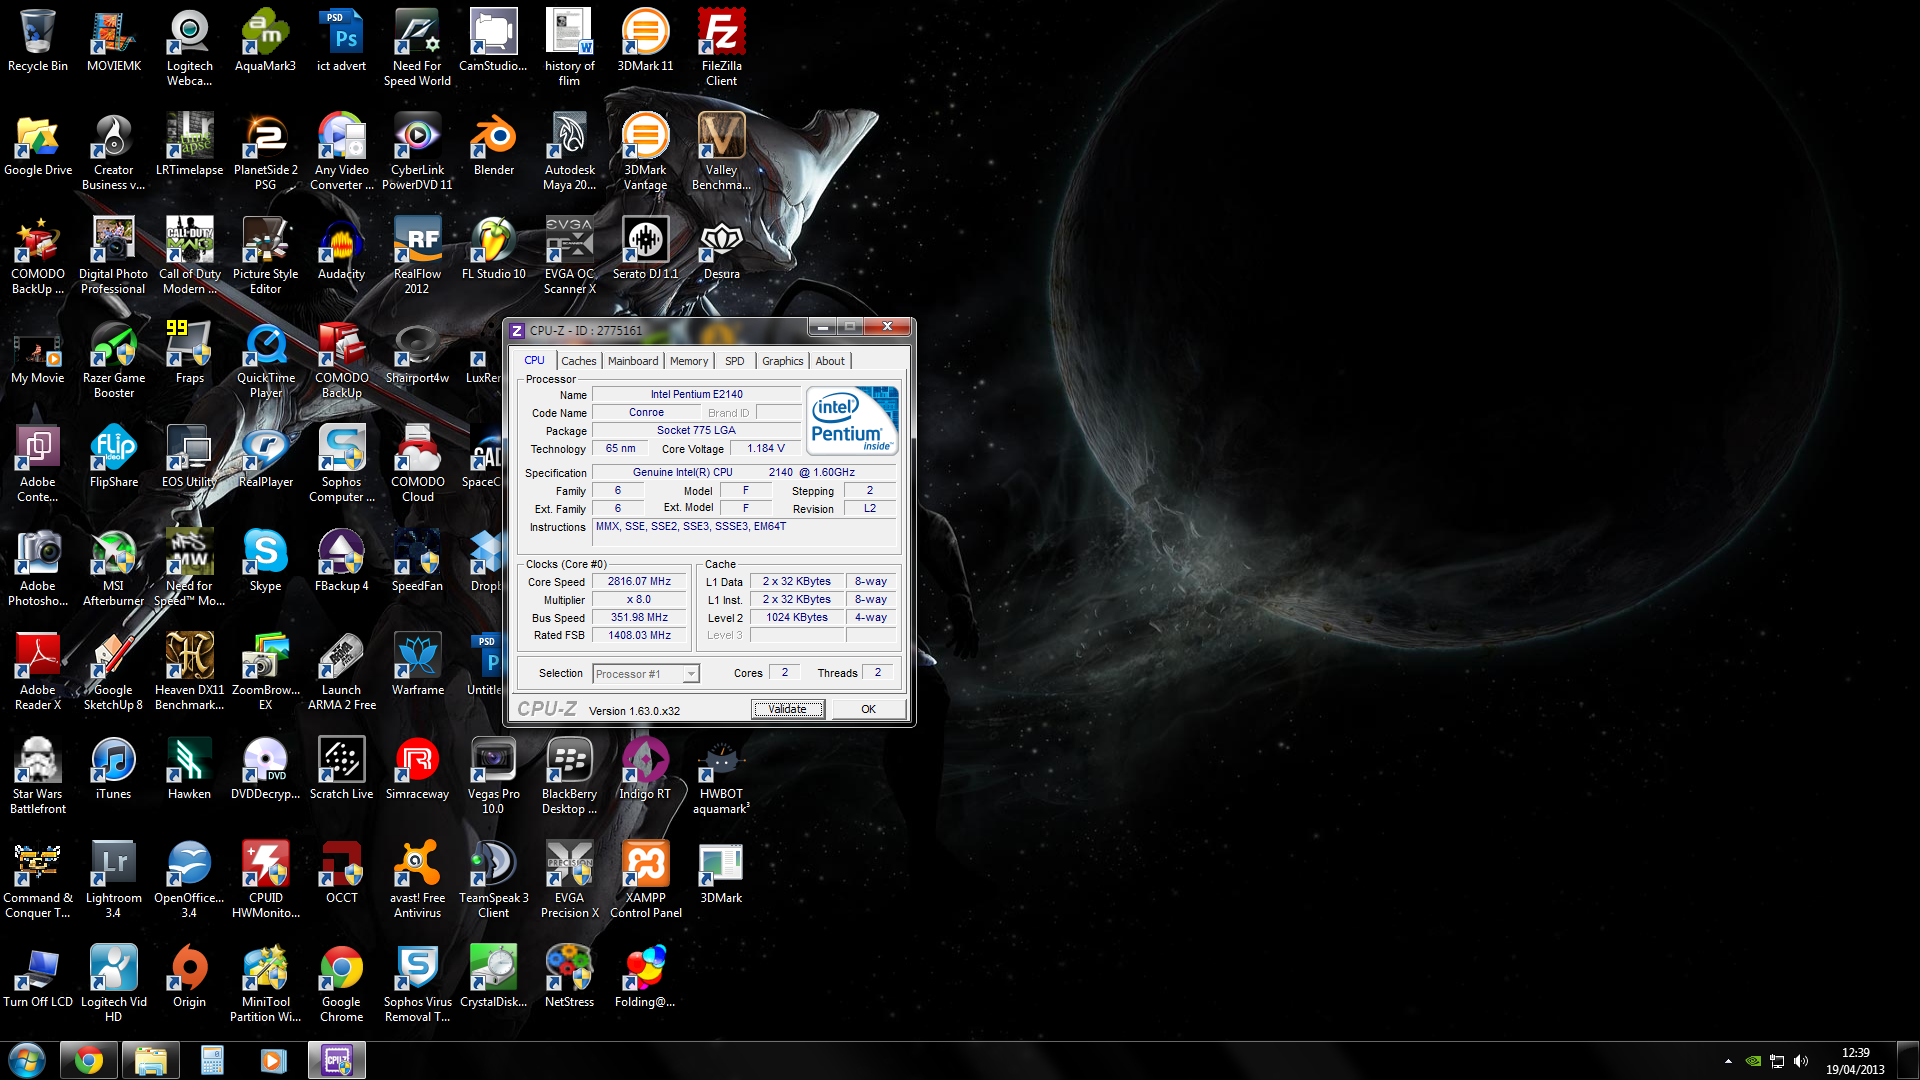Open HWBOT aquamark3 shortcut
1920x1080 pixels.
(721, 775)
